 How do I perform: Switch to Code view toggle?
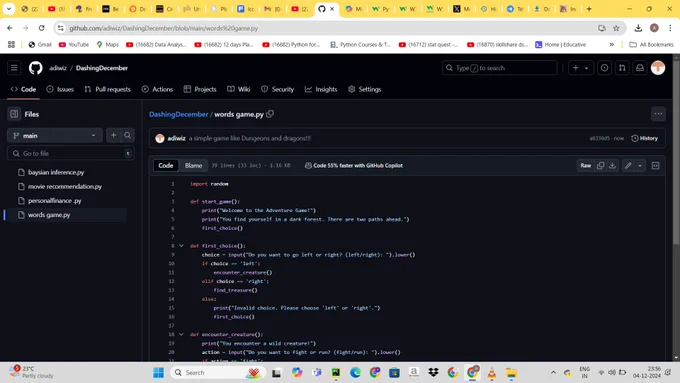[166, 165]
